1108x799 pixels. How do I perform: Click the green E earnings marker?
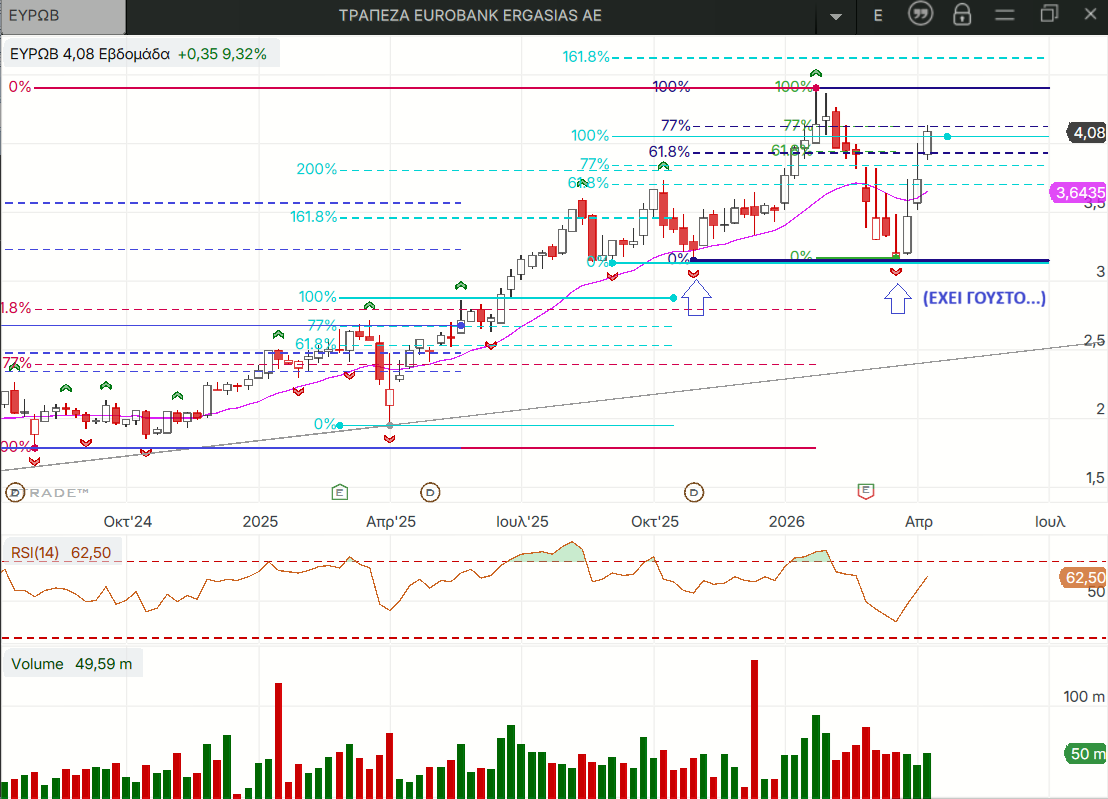[x=340, y=492]
